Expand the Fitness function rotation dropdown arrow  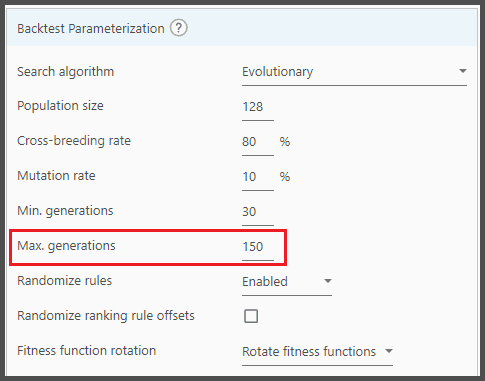click(389, 351)
